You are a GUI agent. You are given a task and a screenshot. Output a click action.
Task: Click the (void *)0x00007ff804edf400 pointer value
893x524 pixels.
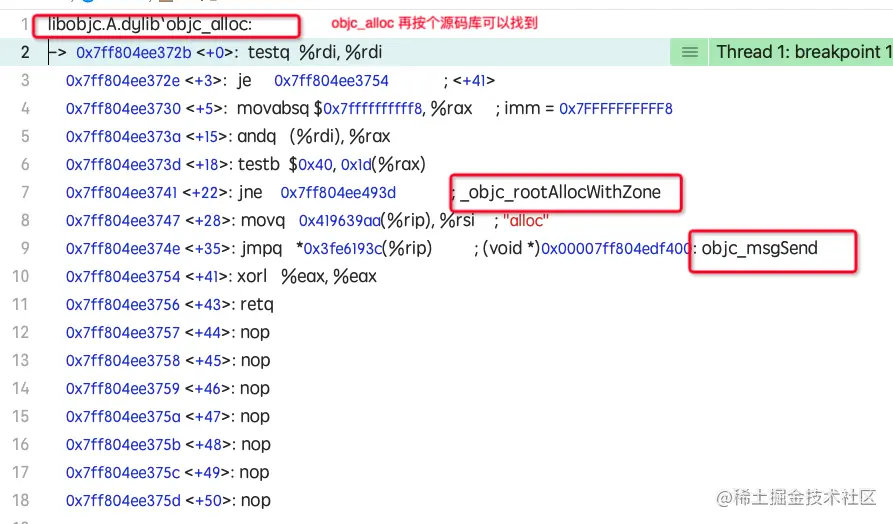[587, 248]
